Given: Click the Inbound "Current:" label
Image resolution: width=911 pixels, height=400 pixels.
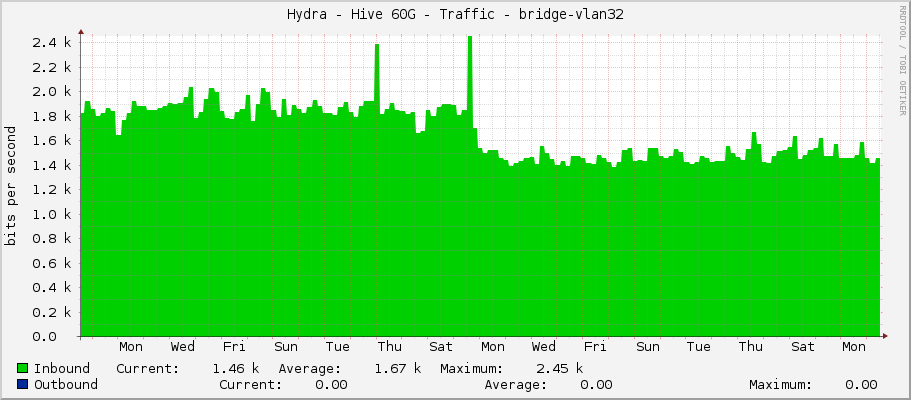Looking at the screenshot, I should pyautogui.click(x=148, y=368).
